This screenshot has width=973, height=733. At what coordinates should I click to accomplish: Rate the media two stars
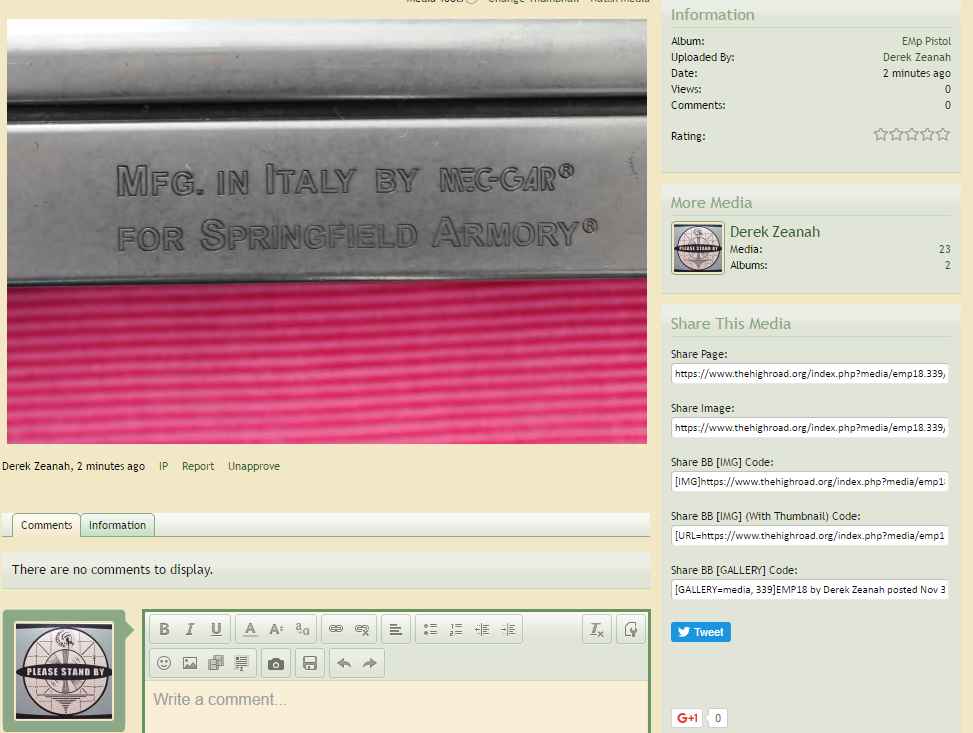896,134
